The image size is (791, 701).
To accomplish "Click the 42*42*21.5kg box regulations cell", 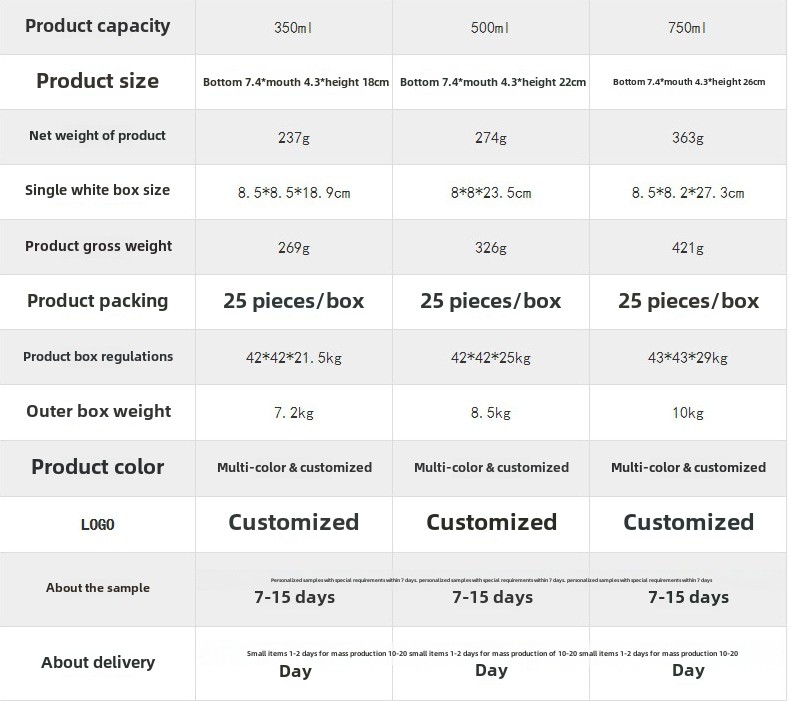I will click(294, 358).
